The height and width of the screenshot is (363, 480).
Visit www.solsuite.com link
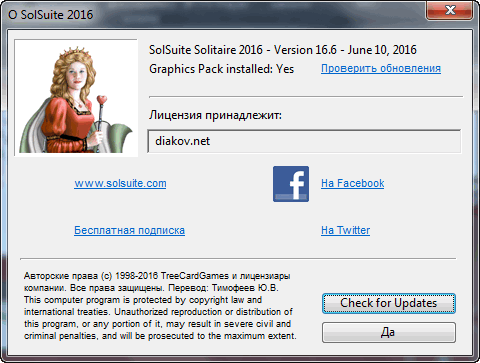120,183
